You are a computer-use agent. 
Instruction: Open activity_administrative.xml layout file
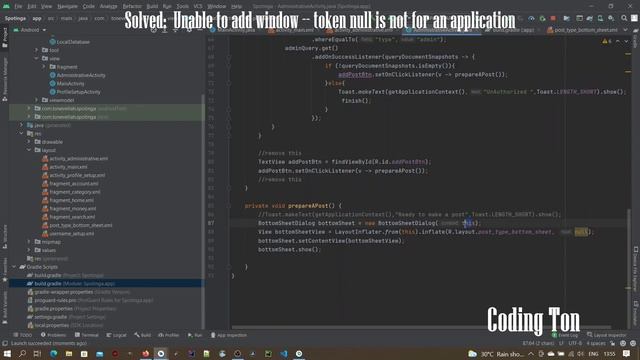(75, 158)
